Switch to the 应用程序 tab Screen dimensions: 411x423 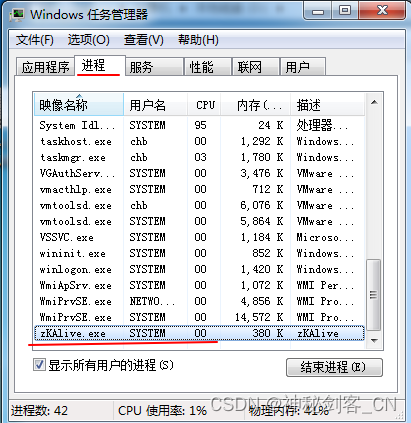(45, 67)
